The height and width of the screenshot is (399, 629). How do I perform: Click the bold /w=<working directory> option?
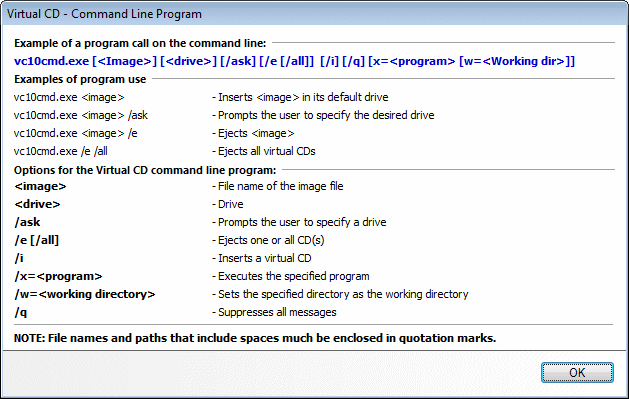[85, 294]
